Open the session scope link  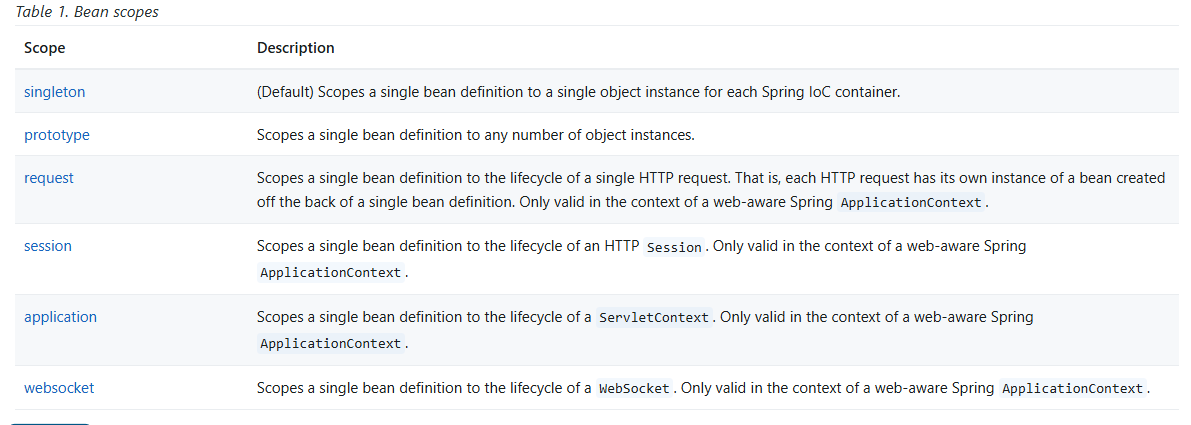point(48,246)
